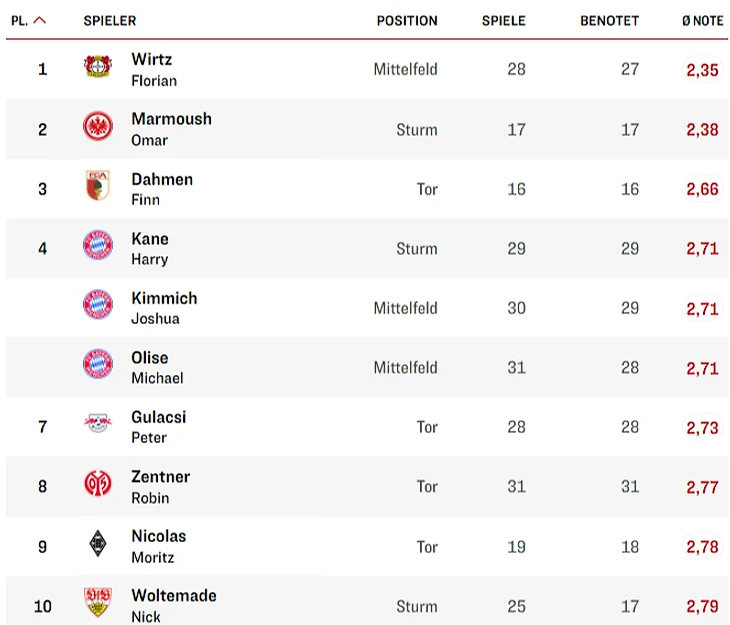
Task: Sort by the BENOTET column header
Action: coord(609,20)
